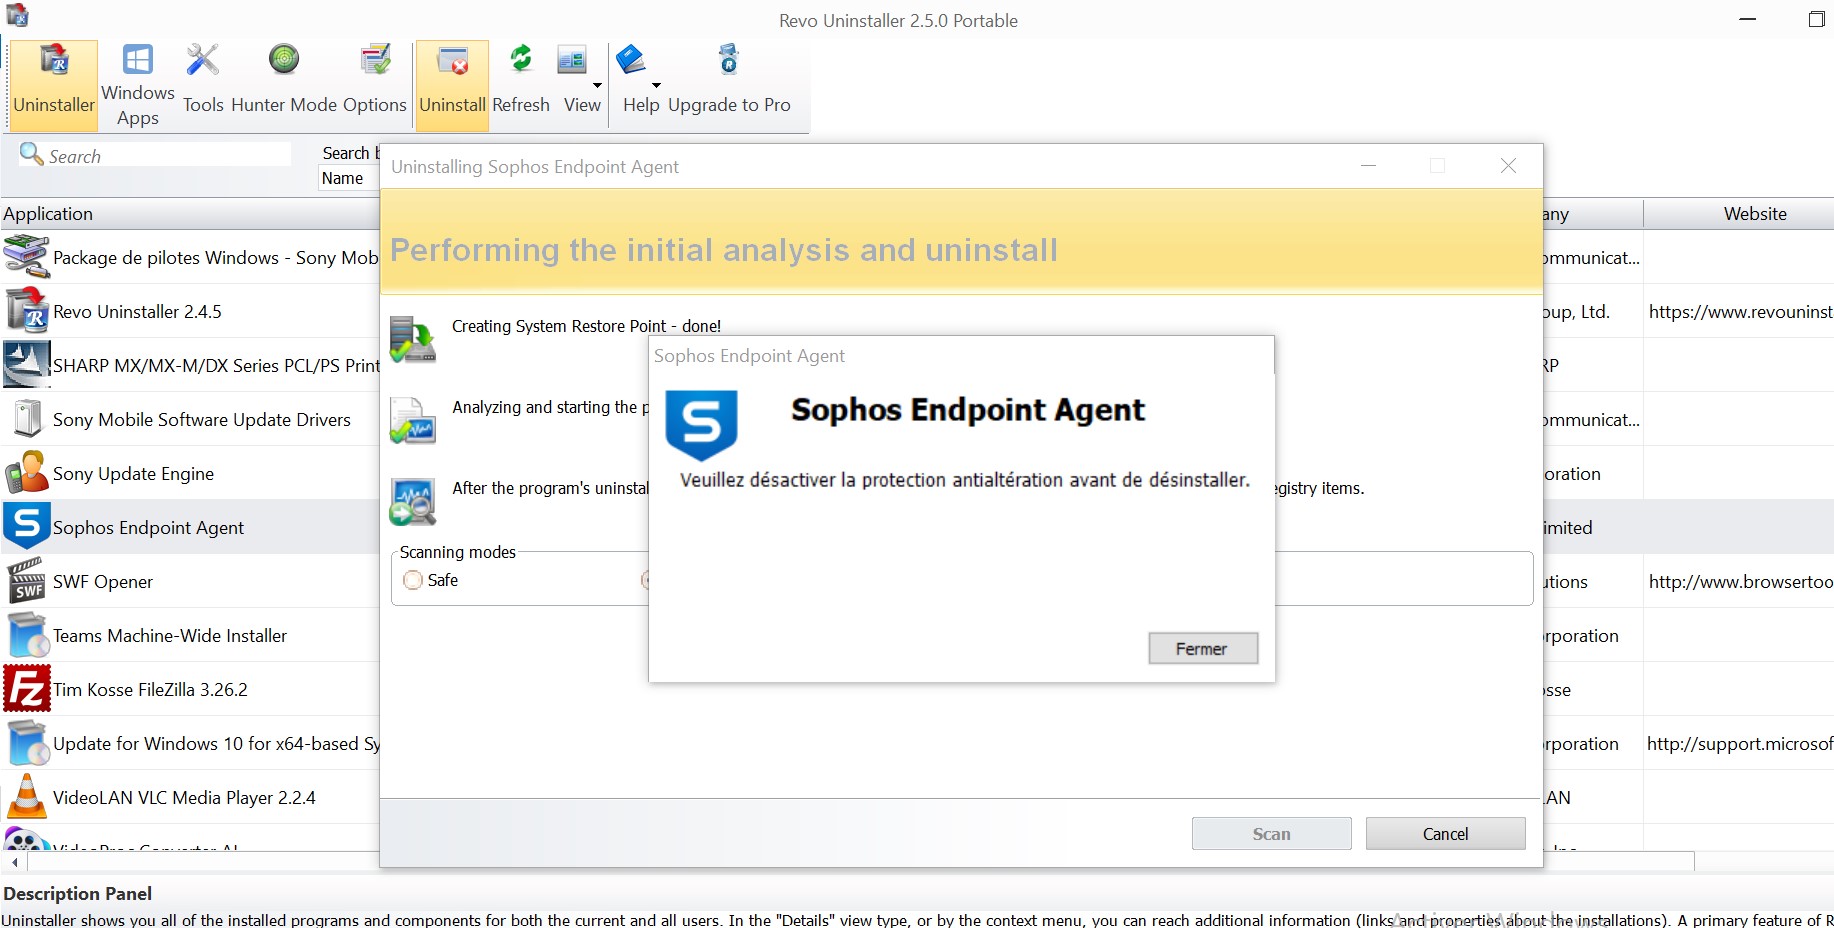Click SWF Opener row text
The width and height of the screenshot is (1834, 928).
(x=103, y=582)
